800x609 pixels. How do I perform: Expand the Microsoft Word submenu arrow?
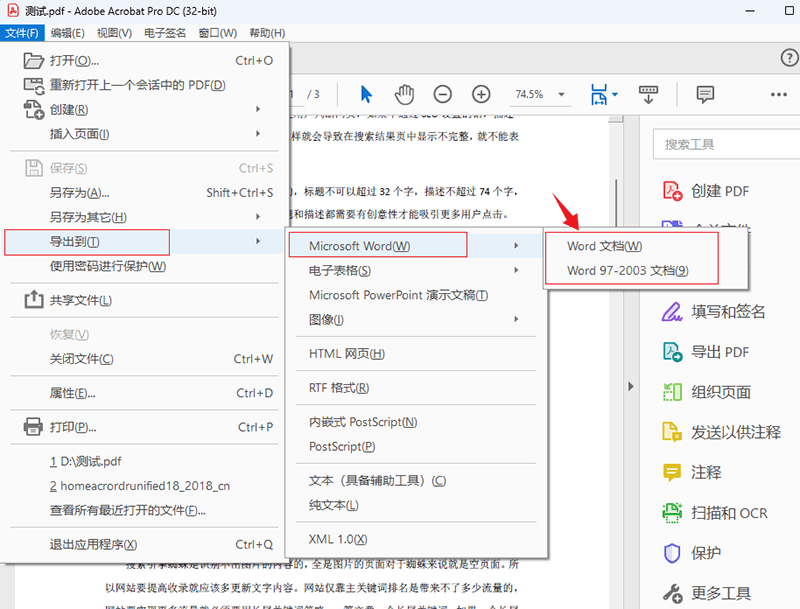pos(516,245)
